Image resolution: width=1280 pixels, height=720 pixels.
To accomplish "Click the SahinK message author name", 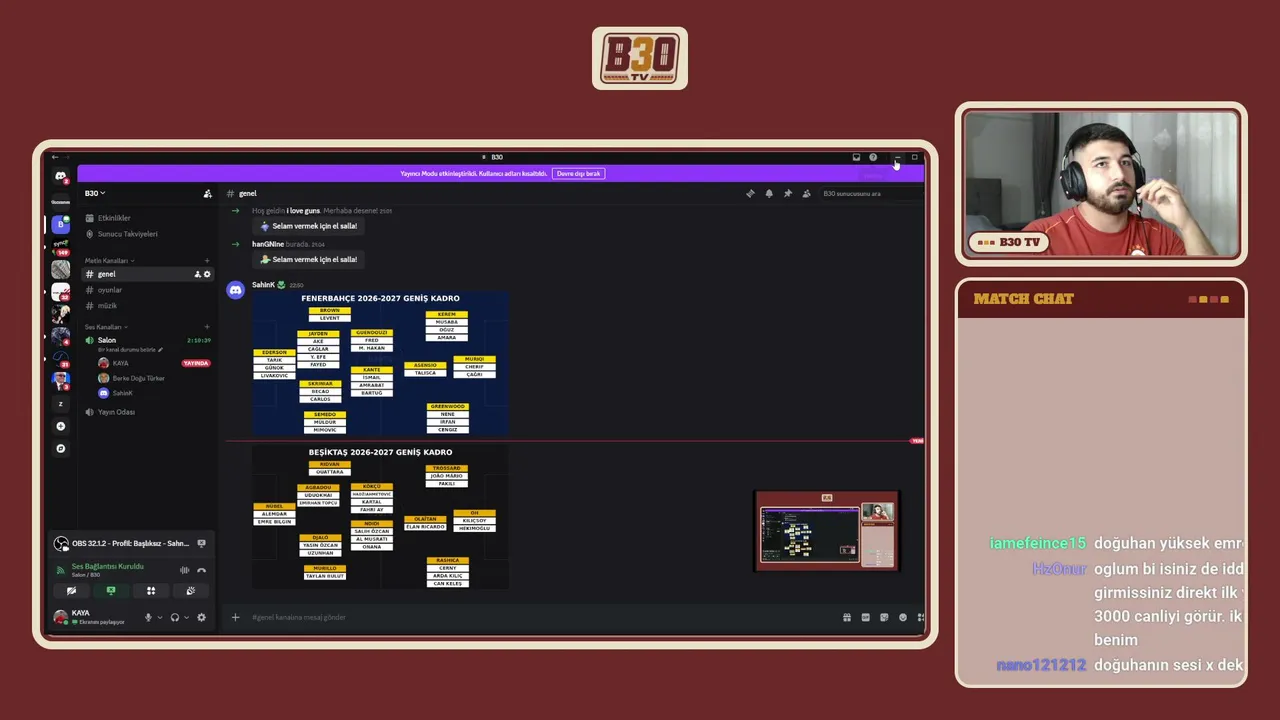I will pos(263,285).
